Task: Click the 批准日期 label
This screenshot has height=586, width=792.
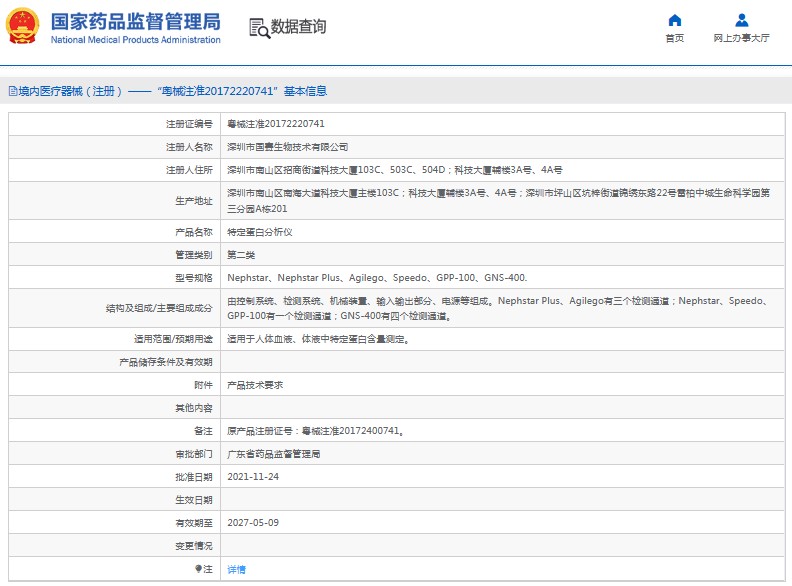Action: click(194, 476)
